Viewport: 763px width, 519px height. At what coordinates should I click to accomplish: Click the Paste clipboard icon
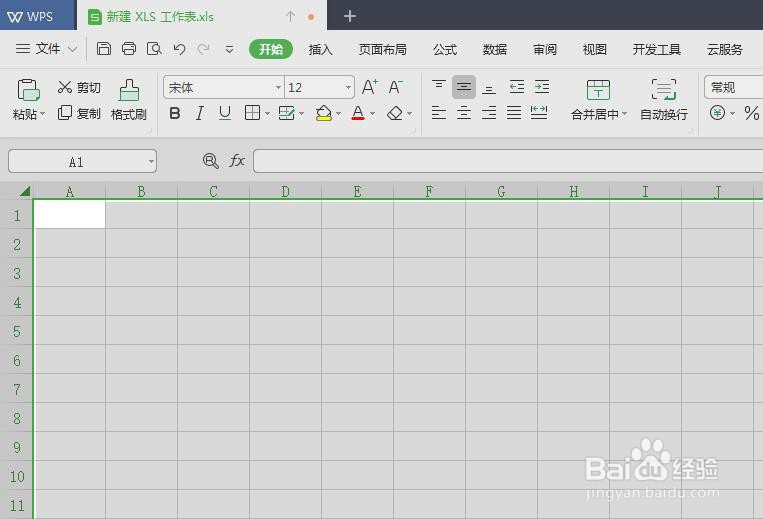coord(28,90)
